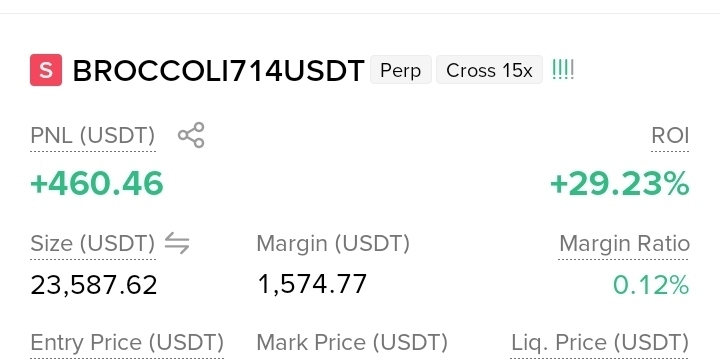The height and width of the screenshot is (361, 720).
Task: Open the BROCCOLI714USDT contract name
Action: coord(219,71)
